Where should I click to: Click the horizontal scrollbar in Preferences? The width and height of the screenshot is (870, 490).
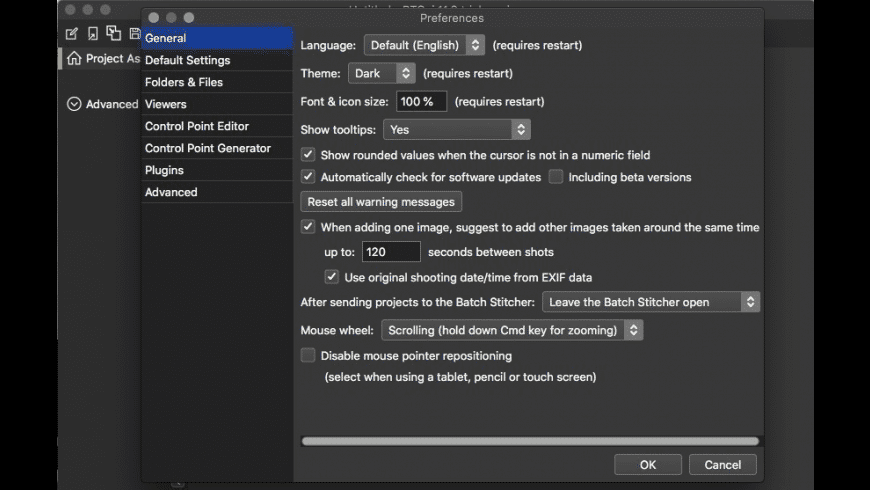tap(530, 441)
